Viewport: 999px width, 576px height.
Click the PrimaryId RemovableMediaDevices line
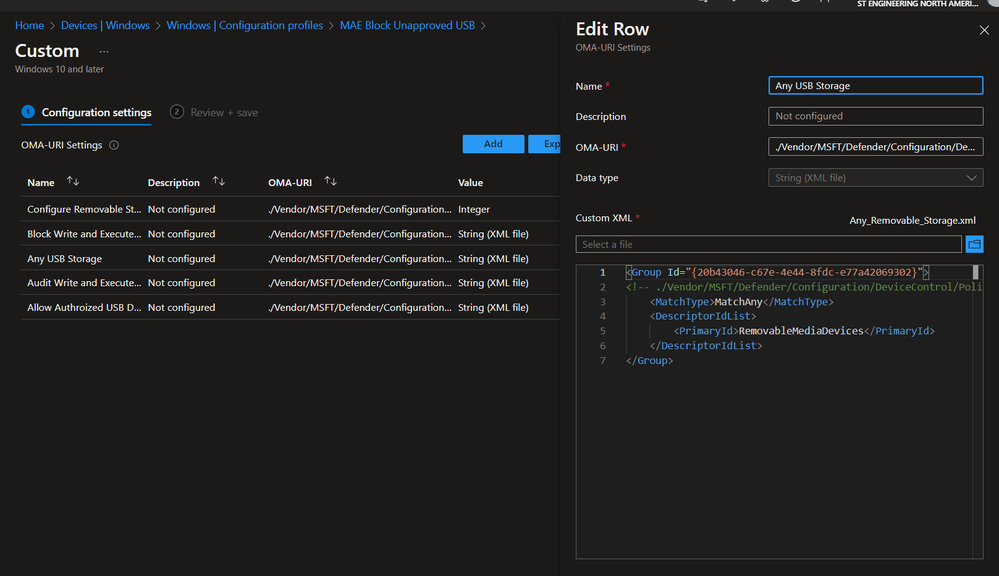804,331
